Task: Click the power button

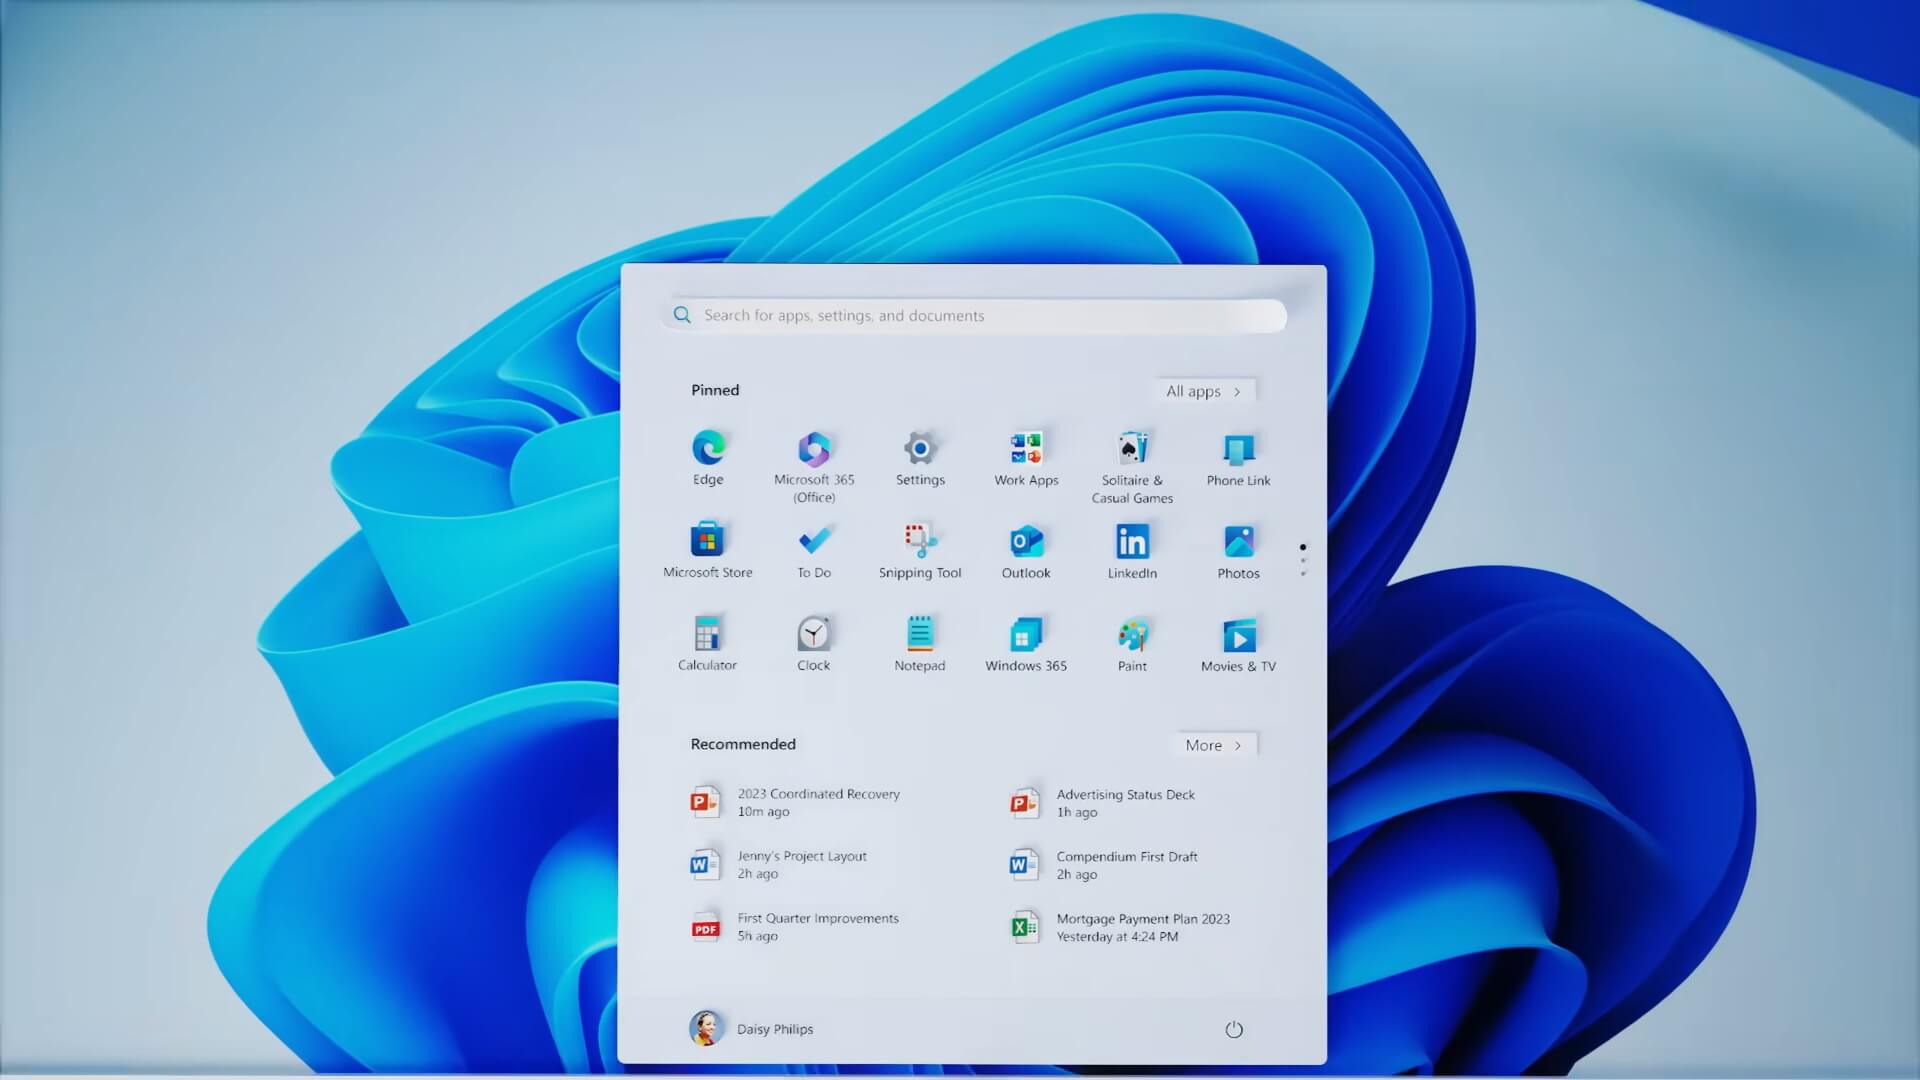Action: point(1233,1028)
